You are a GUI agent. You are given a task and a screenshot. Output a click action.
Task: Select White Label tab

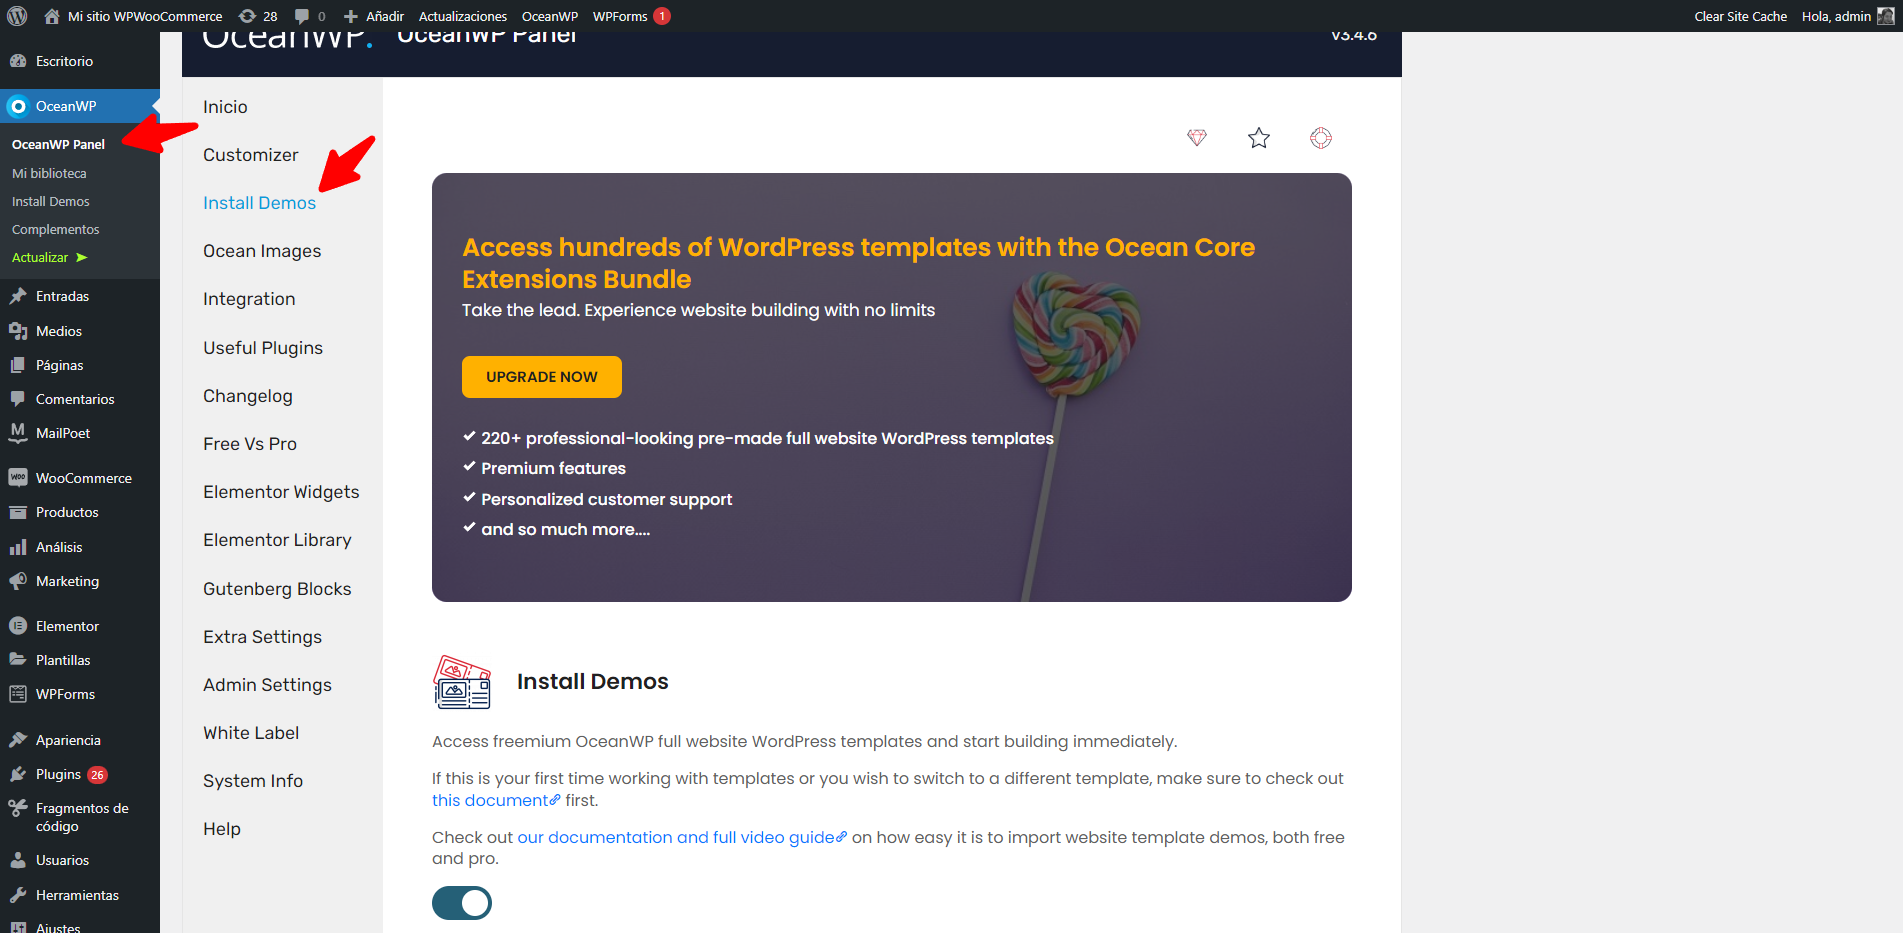(x=251, y=733)
